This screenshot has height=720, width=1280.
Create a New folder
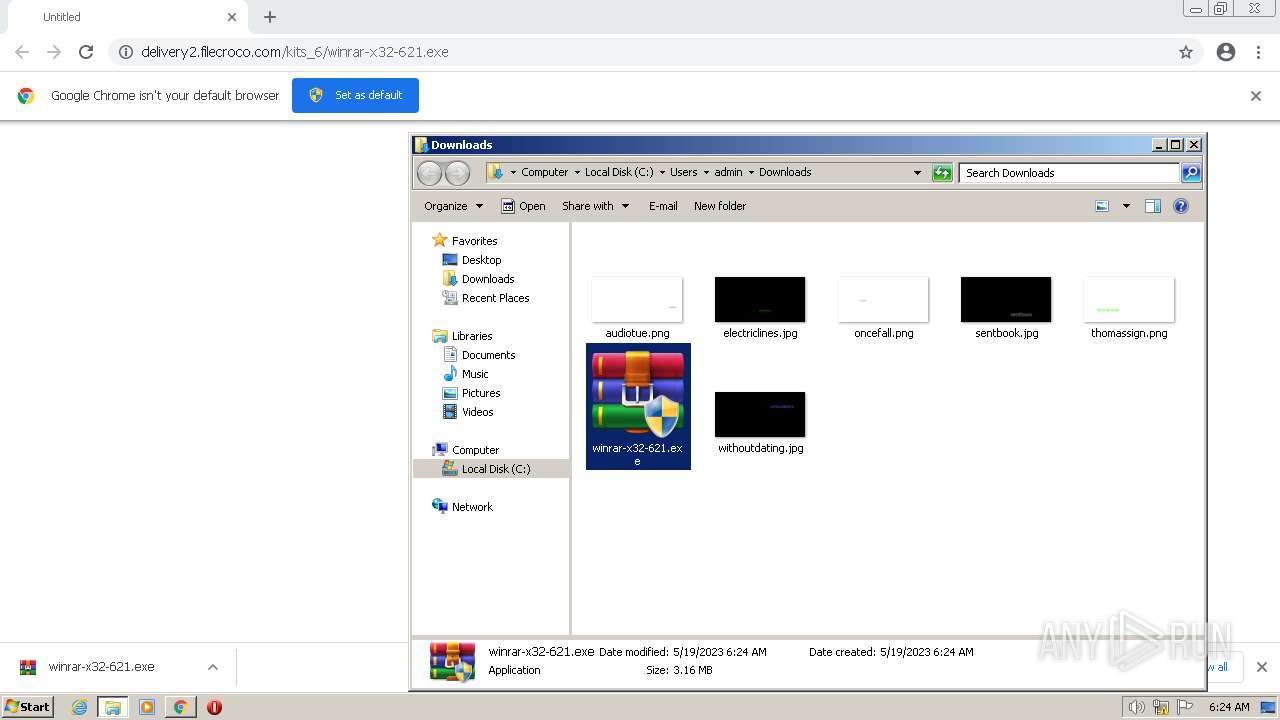point(720,206)
